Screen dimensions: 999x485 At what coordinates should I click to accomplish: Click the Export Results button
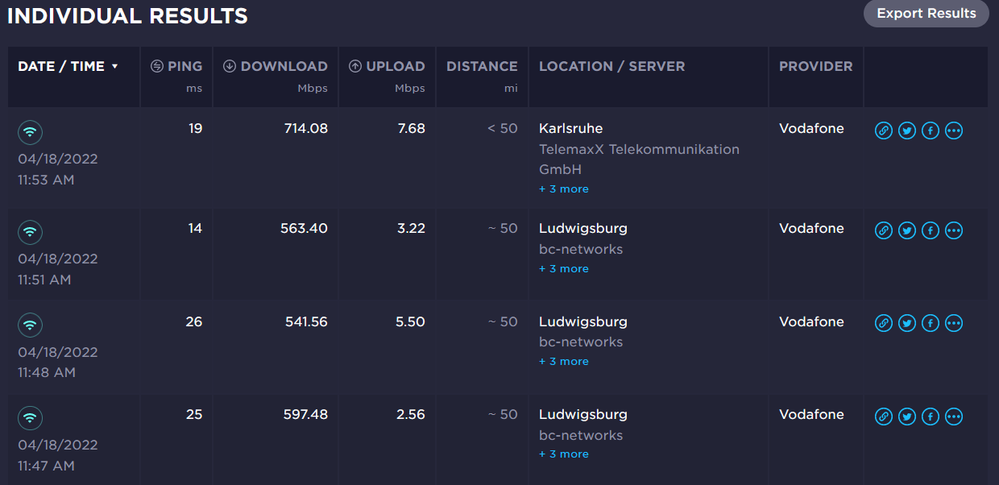[926, 14]
